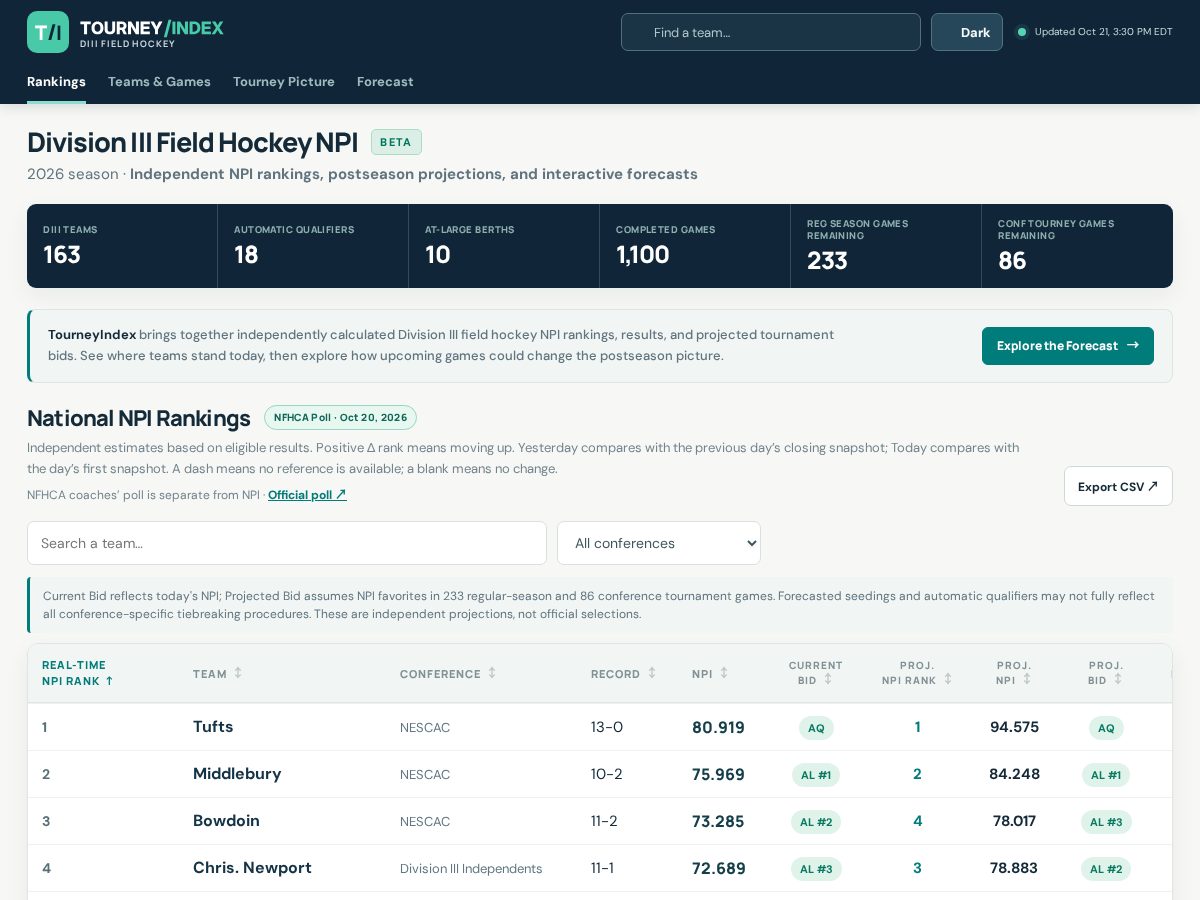Screen dimensions: 1200x900
Task: Click the green update status dot
Action: click(1022, 32)
